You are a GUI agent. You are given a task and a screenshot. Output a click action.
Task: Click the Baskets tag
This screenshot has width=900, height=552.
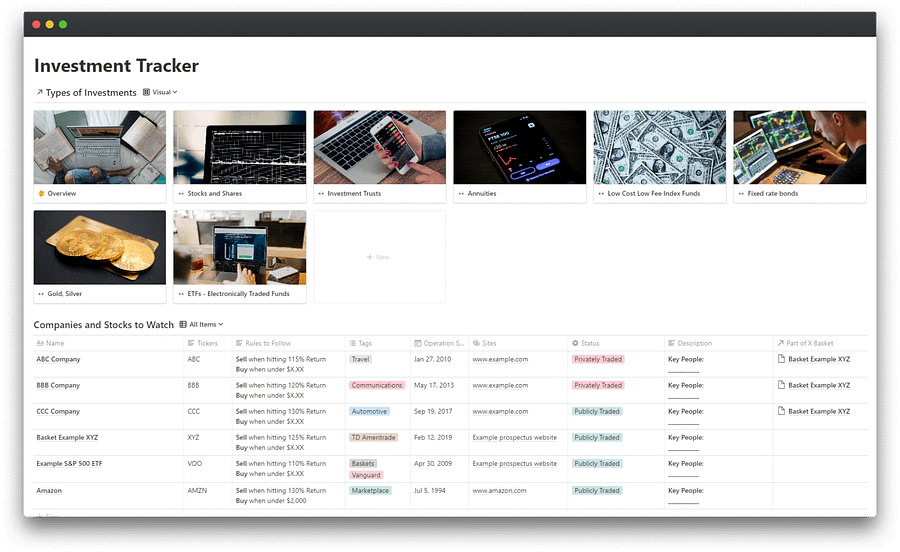[x=363, y=464]
